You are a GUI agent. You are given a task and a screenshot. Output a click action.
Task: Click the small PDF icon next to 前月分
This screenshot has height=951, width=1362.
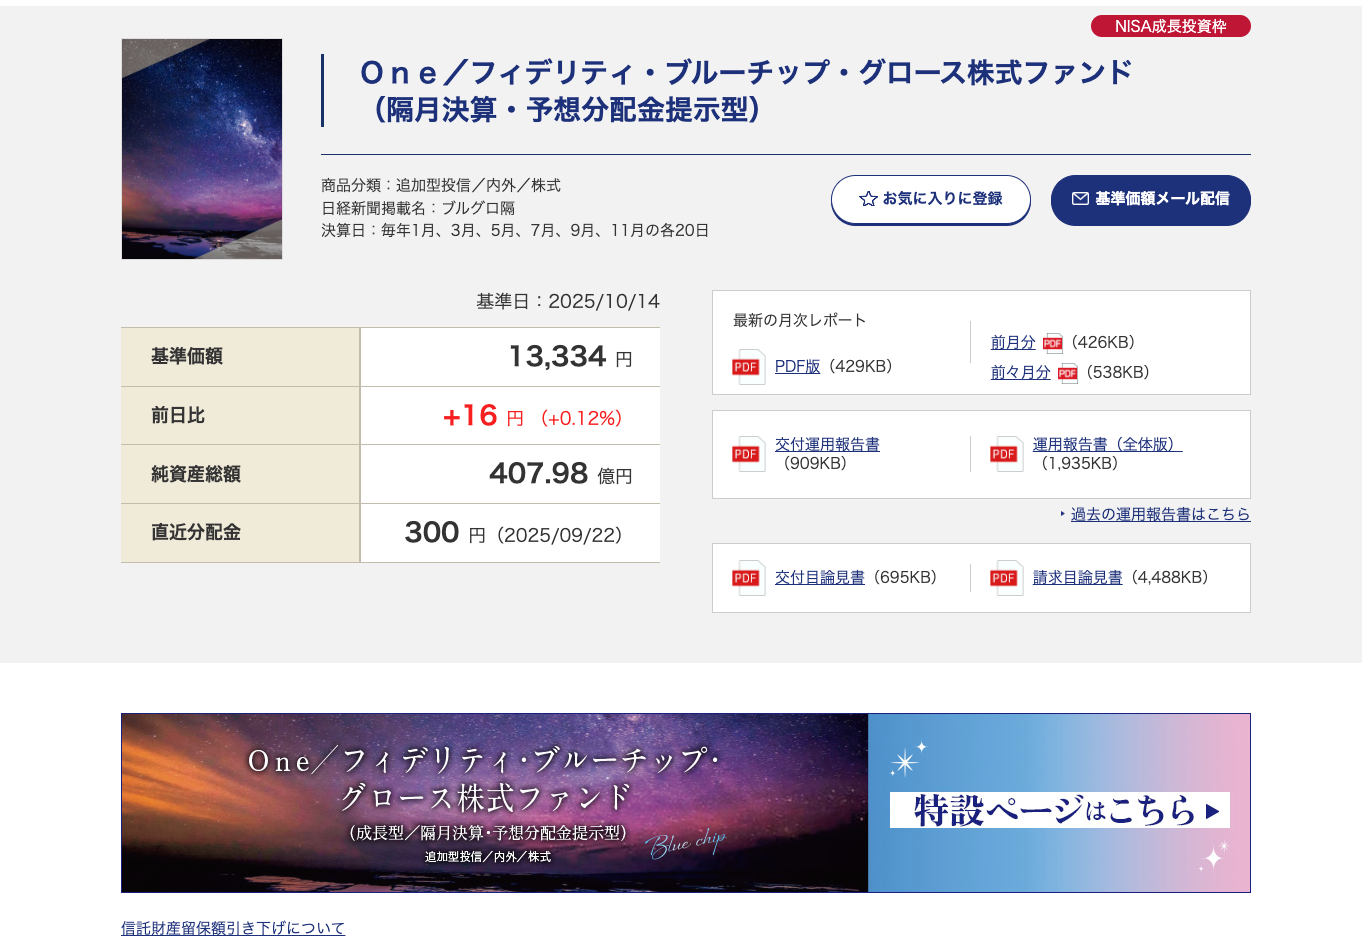coord(1052,343)
